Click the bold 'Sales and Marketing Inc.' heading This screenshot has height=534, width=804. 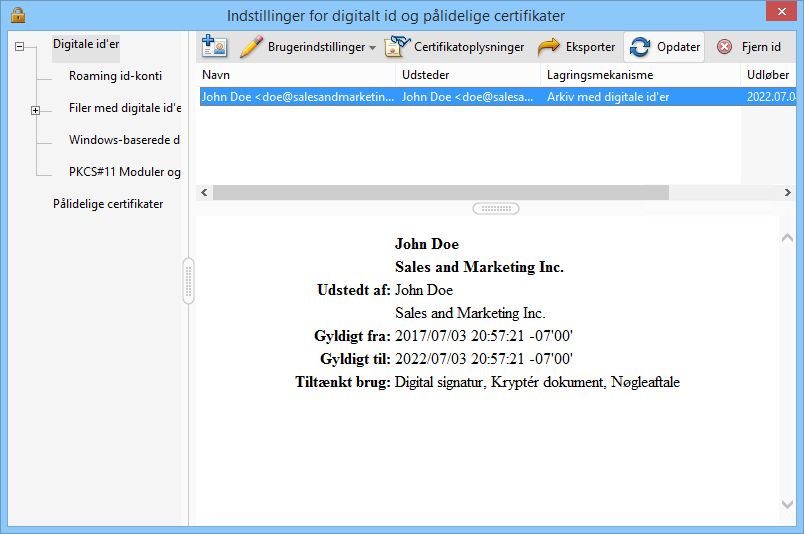point(479,267)
